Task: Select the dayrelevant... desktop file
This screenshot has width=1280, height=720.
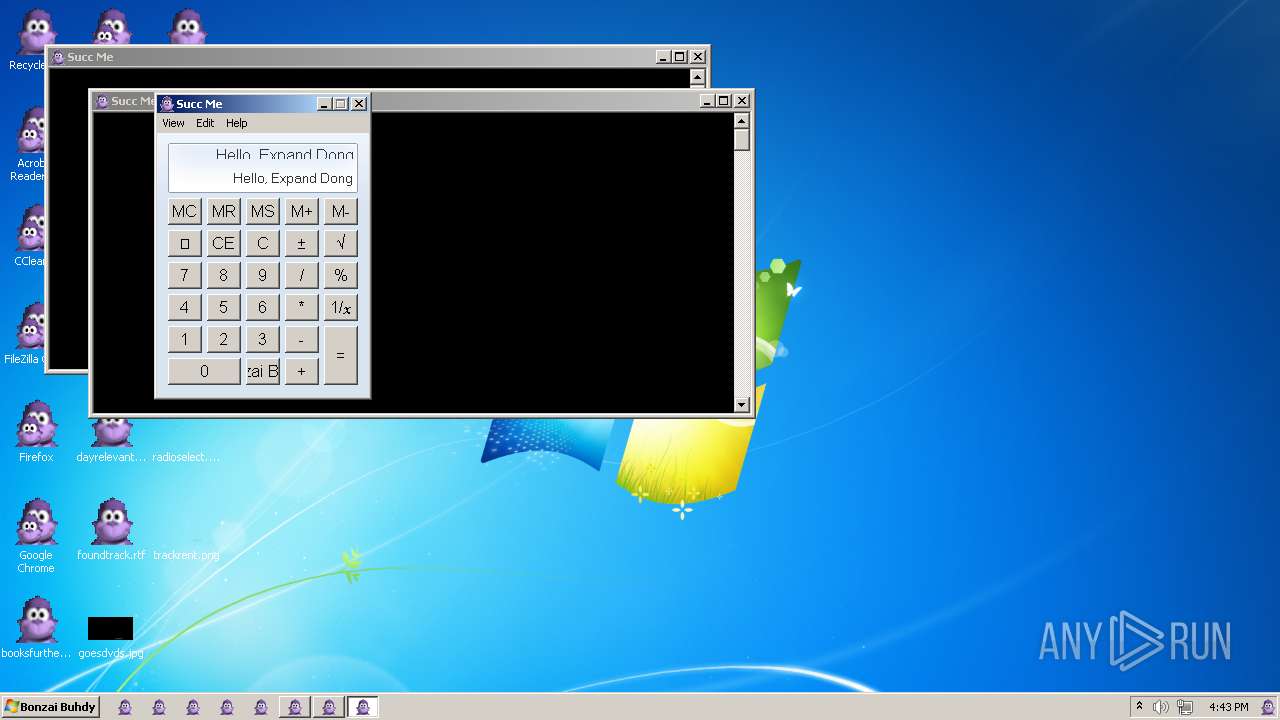Action: click(111, 438)
